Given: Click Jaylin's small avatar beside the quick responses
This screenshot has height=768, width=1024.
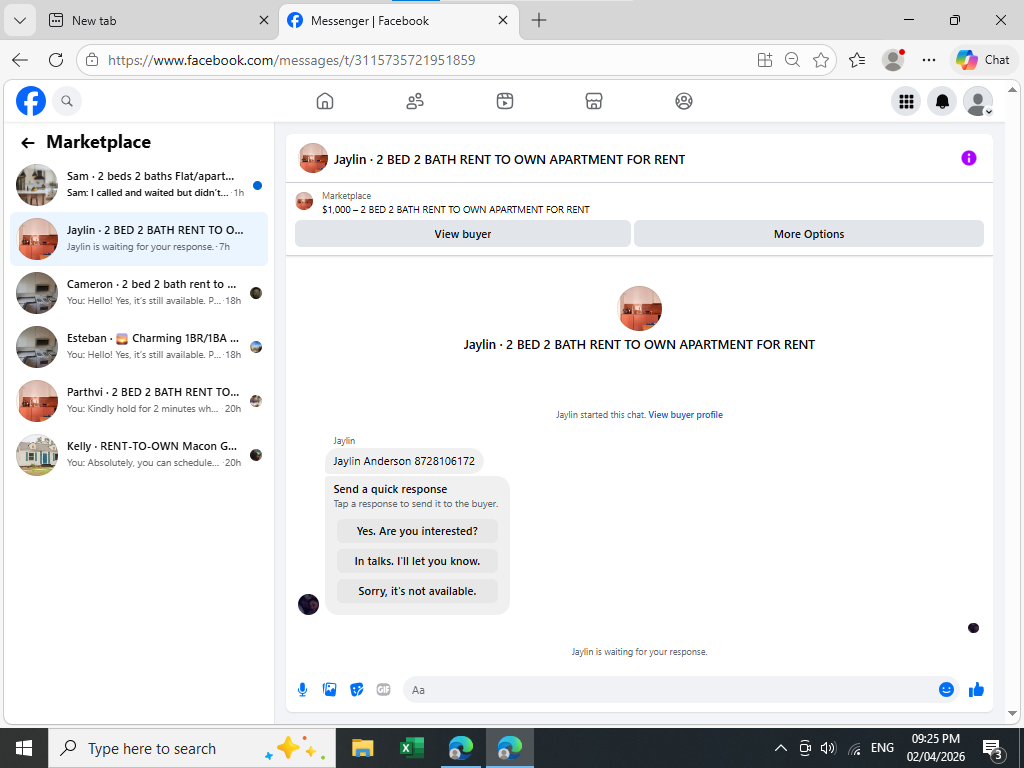Looking at the screenshot, I should 308,604.
